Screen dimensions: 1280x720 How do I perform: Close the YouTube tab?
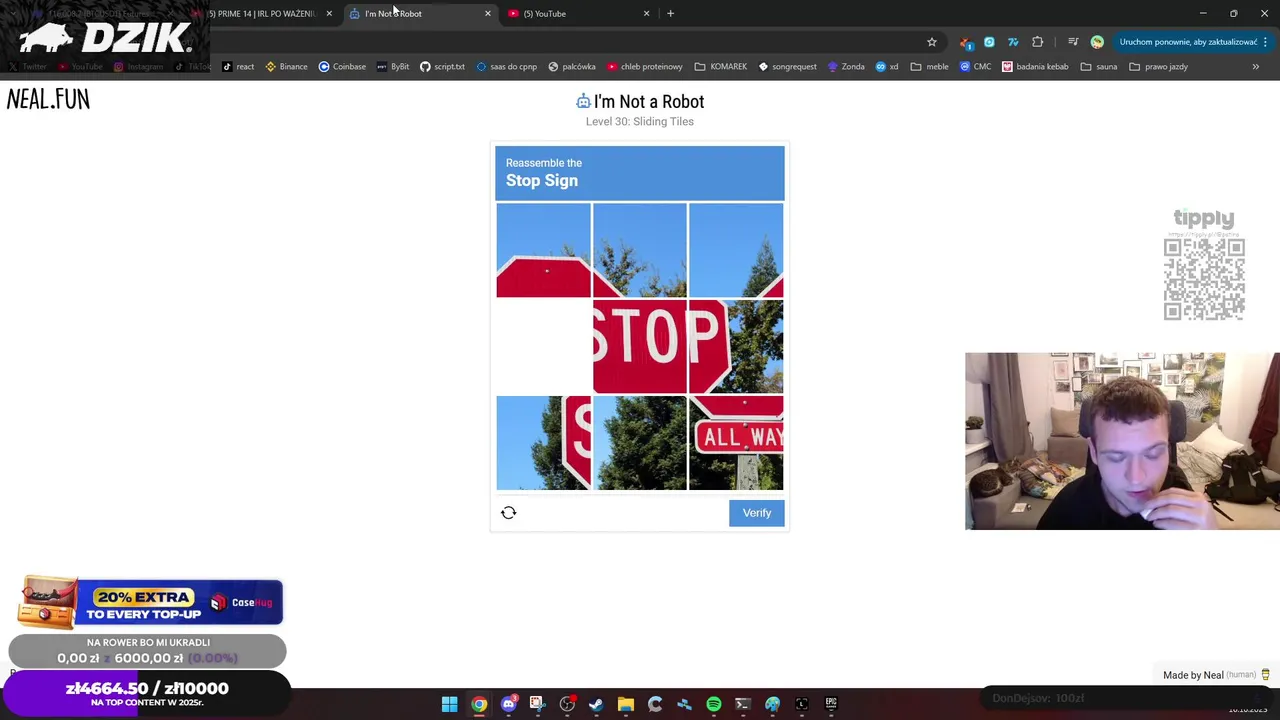[x=646, y=14]
